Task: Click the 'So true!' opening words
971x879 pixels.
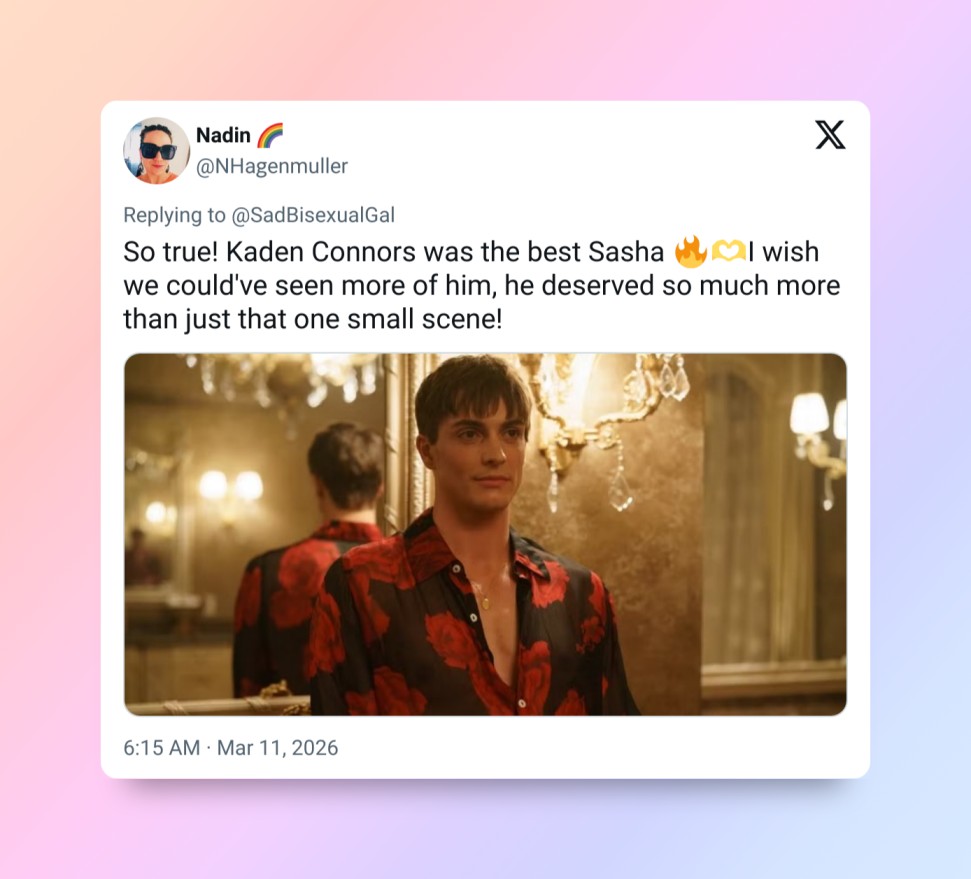Action: tap(170, 252)
